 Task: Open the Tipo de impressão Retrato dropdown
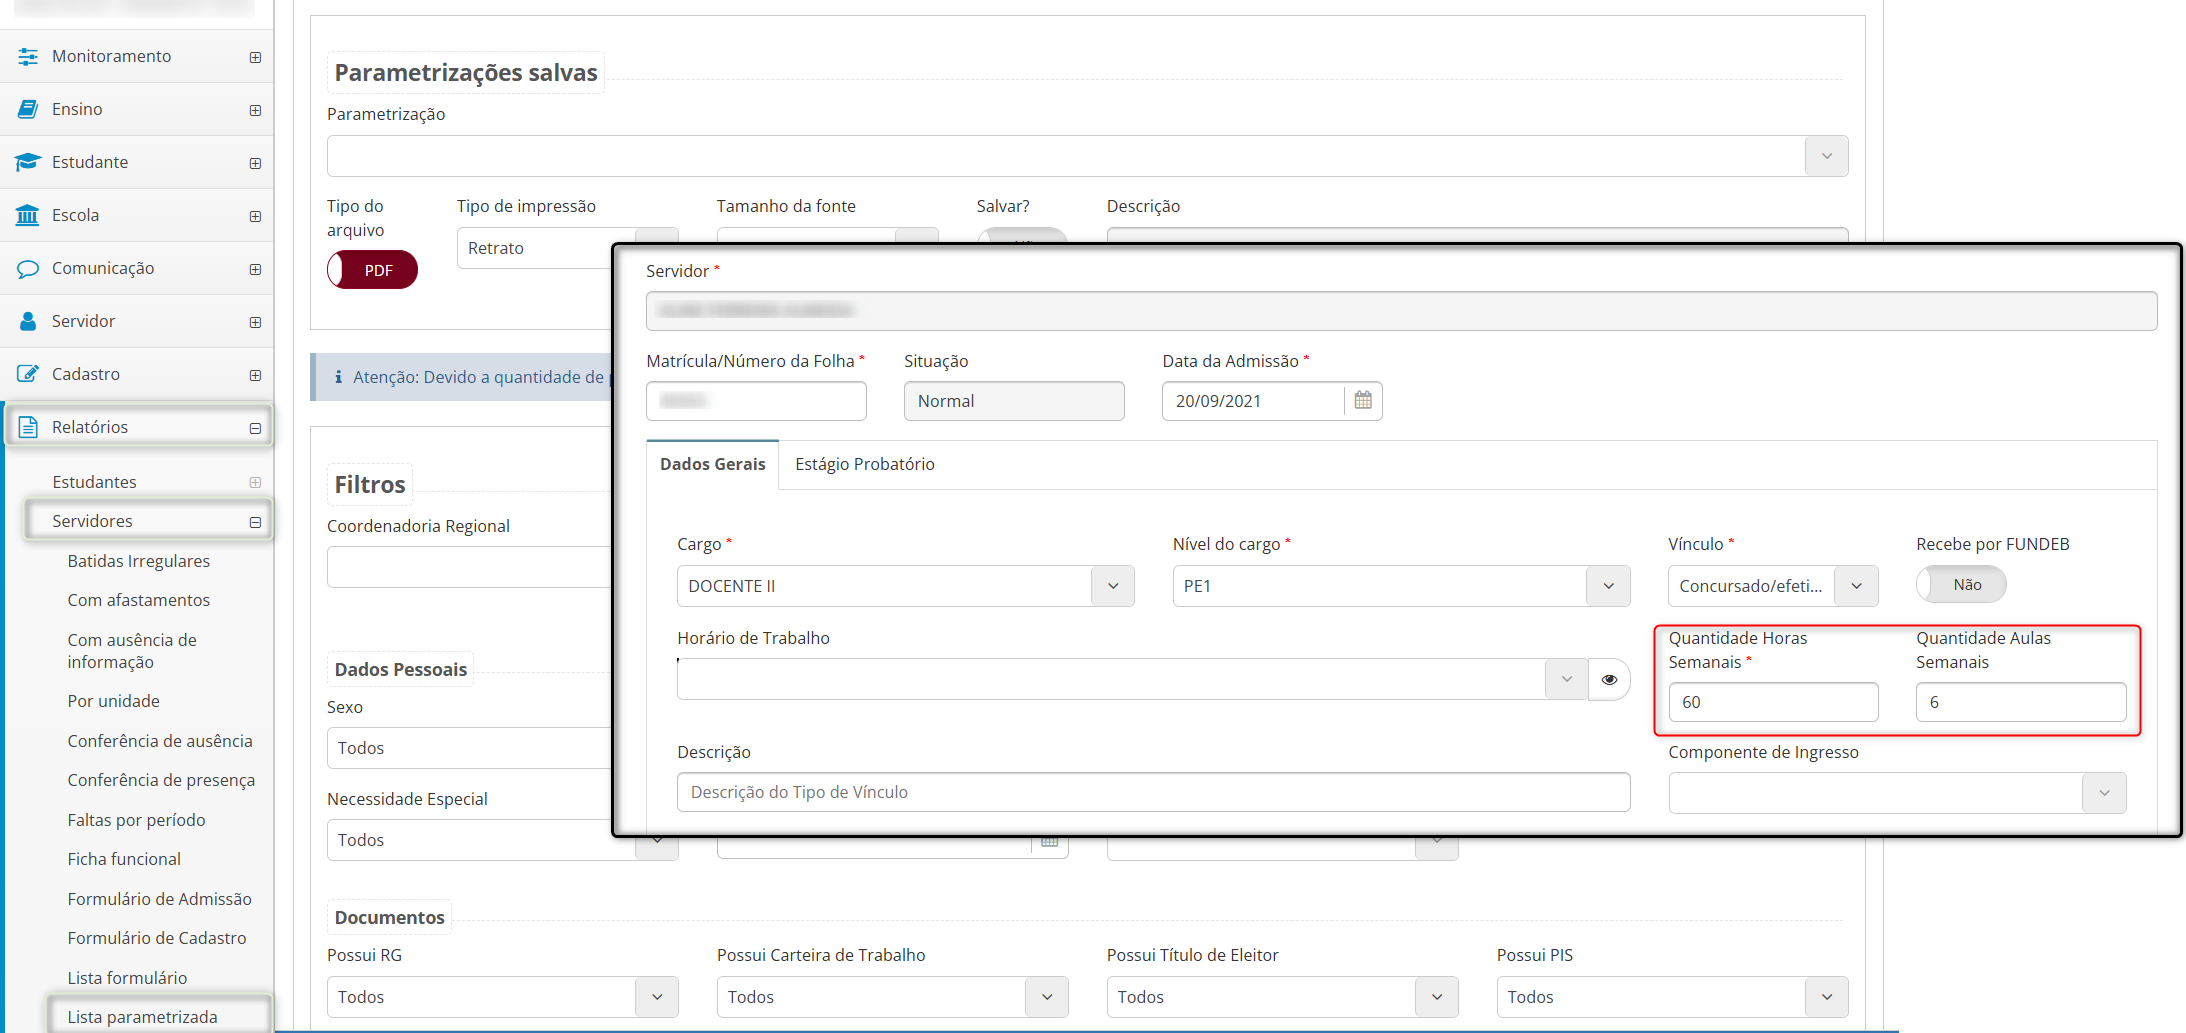(x=534, y=248)
